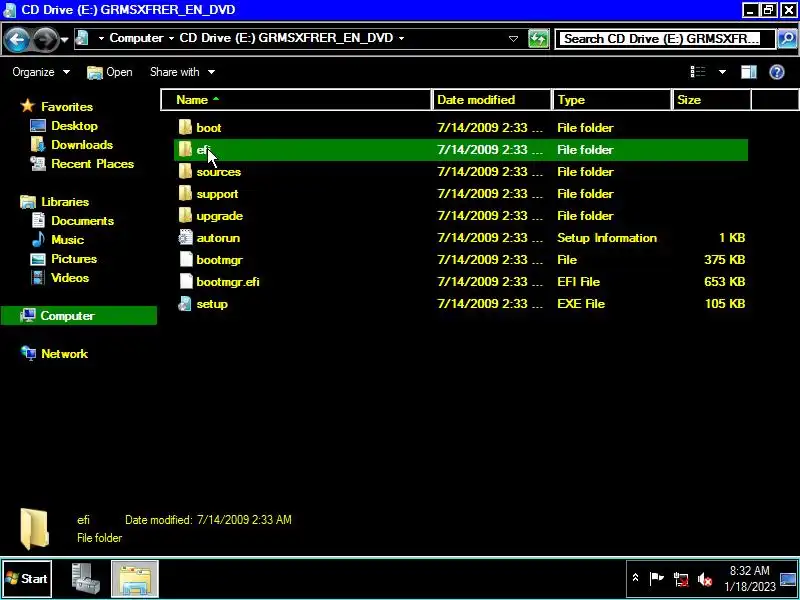Change view with the view icon

(697, 72)
